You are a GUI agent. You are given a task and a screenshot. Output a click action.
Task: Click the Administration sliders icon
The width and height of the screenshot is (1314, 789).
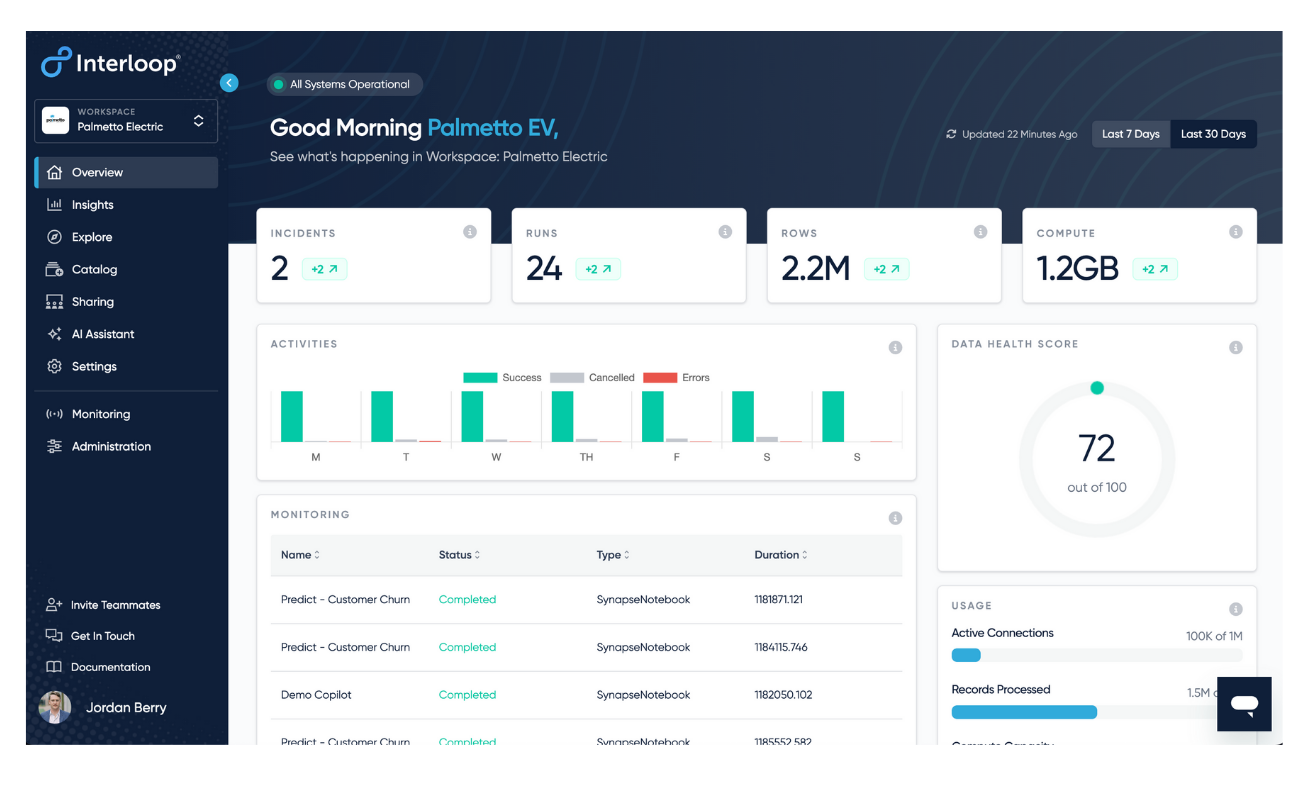pos(55,446)
